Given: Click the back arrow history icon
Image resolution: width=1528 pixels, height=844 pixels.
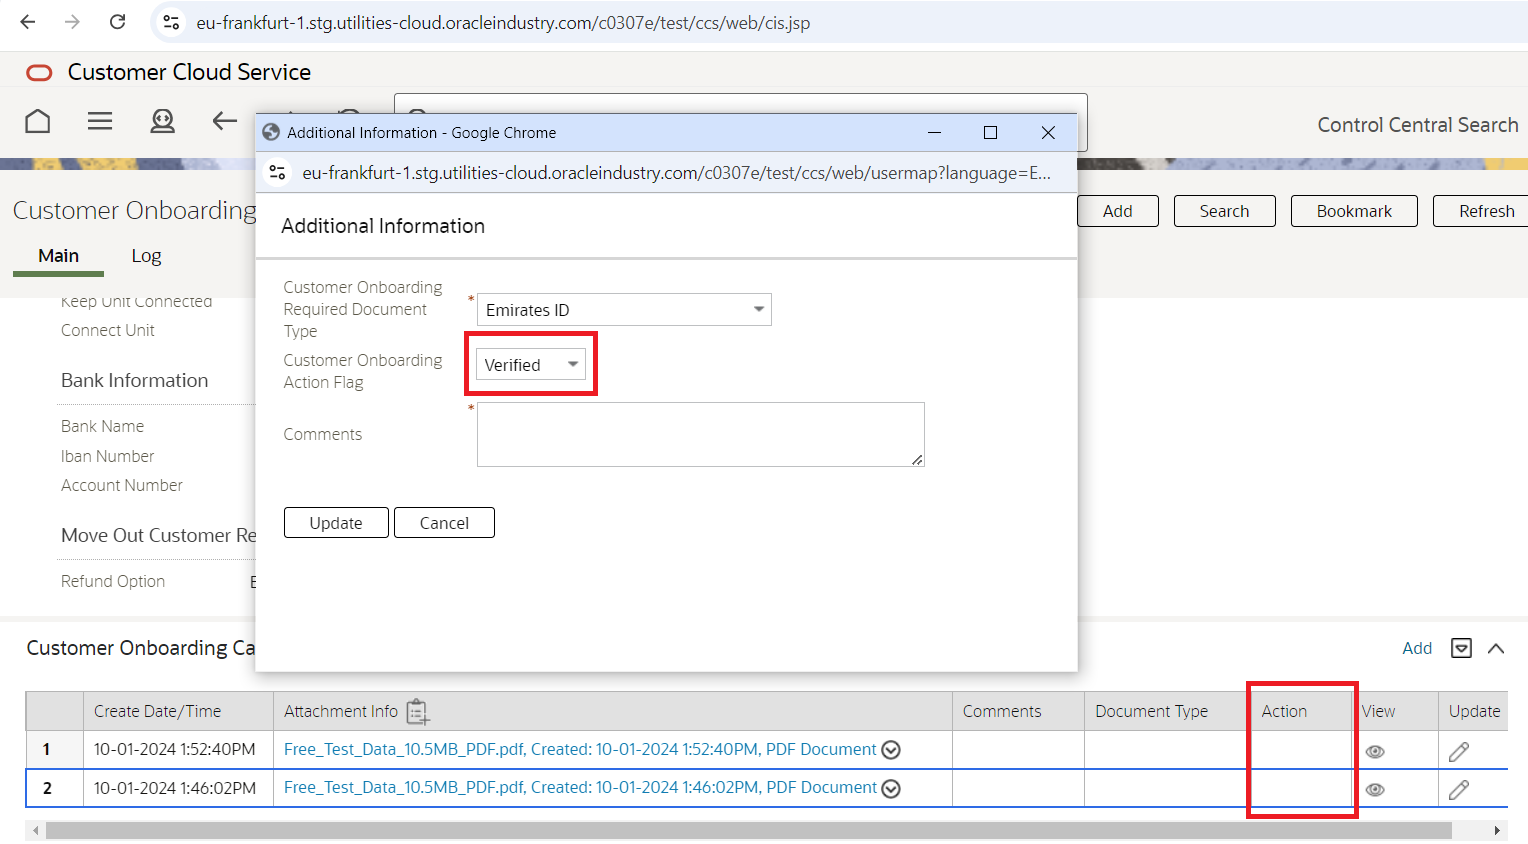Looking at the screenshot, I should [224, 121].
